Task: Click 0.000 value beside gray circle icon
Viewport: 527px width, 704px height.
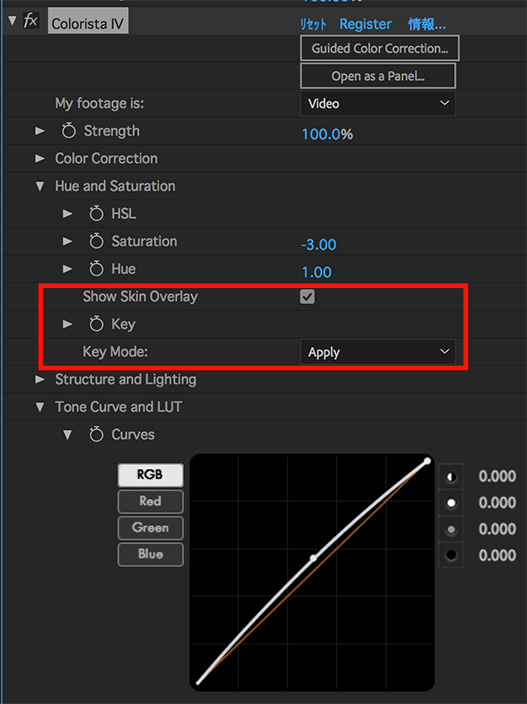Action: coord(497,529)
